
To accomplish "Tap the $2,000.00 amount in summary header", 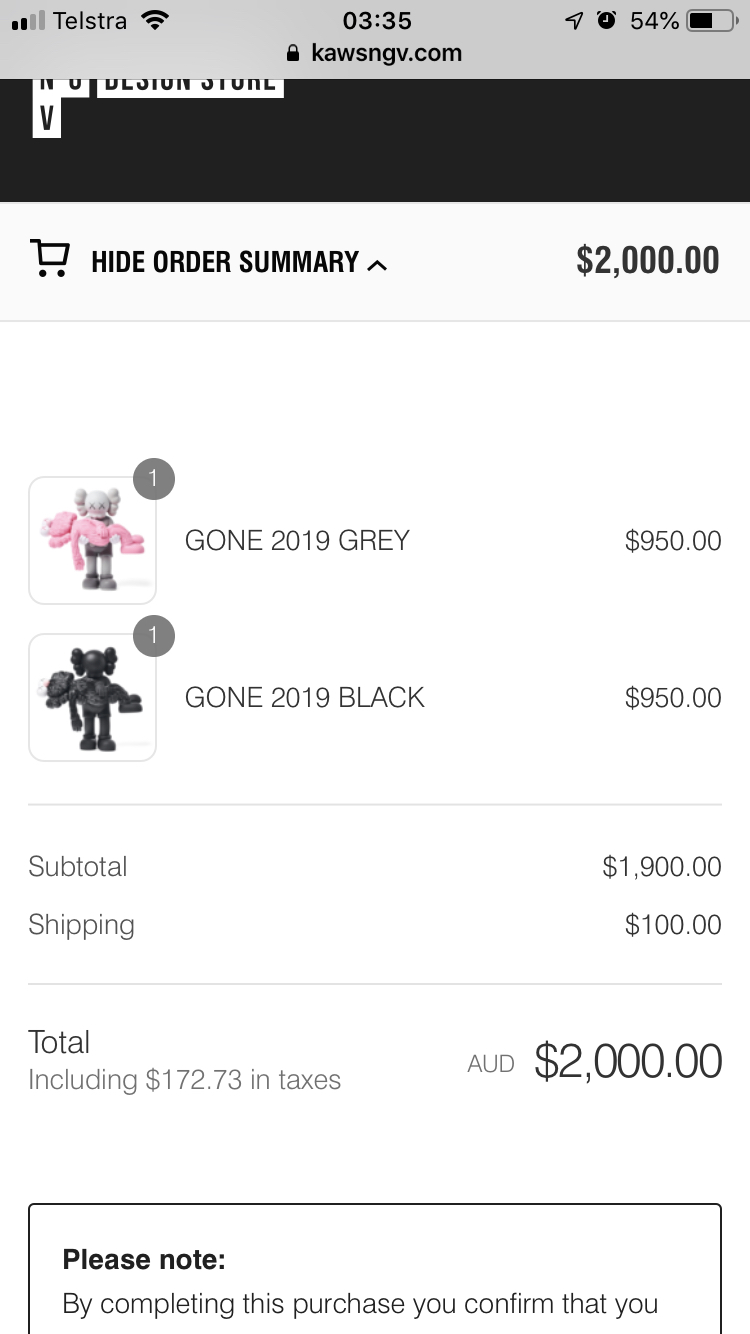I will [647, 260].
